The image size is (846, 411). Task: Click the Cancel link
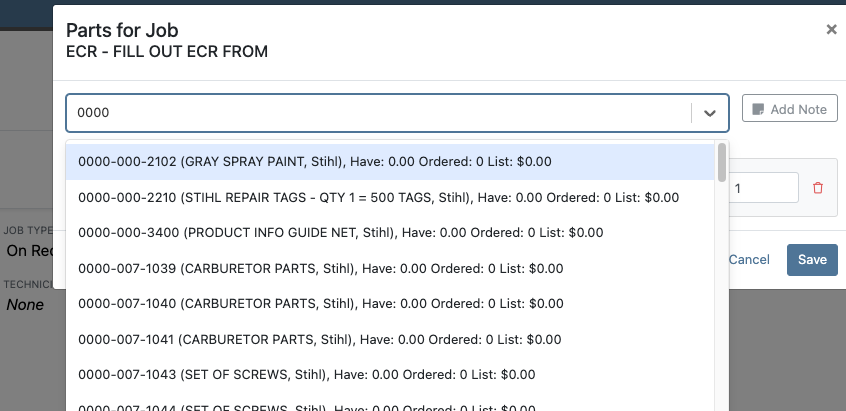(x=749, y=259)
